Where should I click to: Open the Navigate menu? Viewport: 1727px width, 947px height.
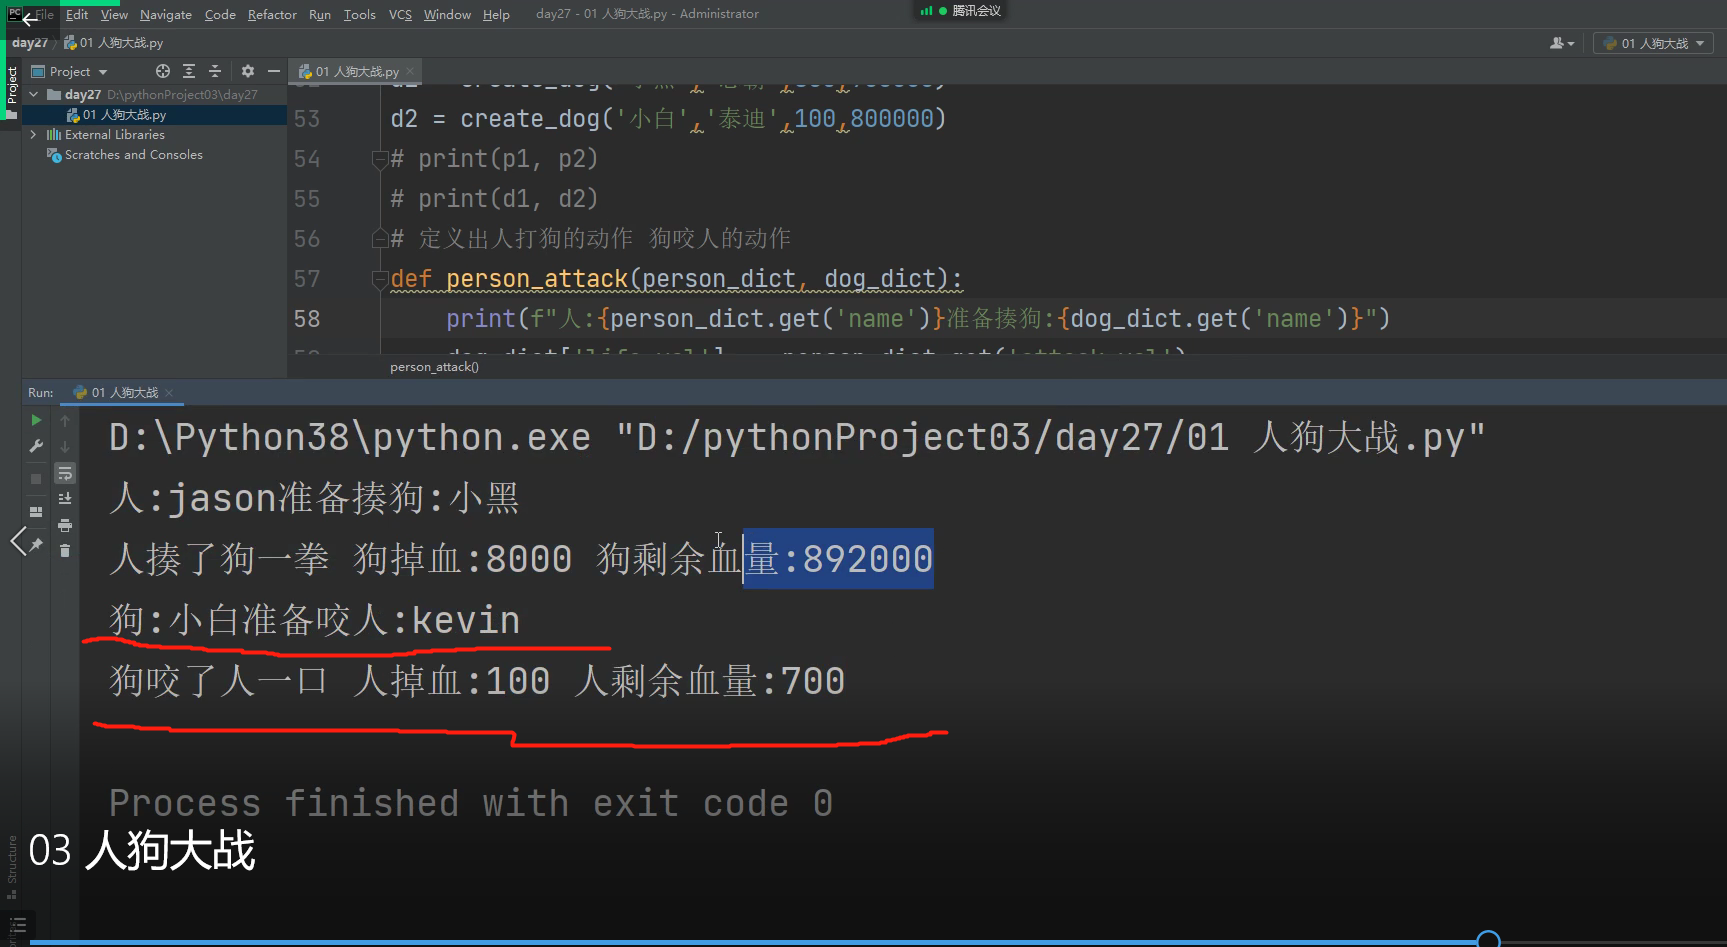click(x=166, y=14)
